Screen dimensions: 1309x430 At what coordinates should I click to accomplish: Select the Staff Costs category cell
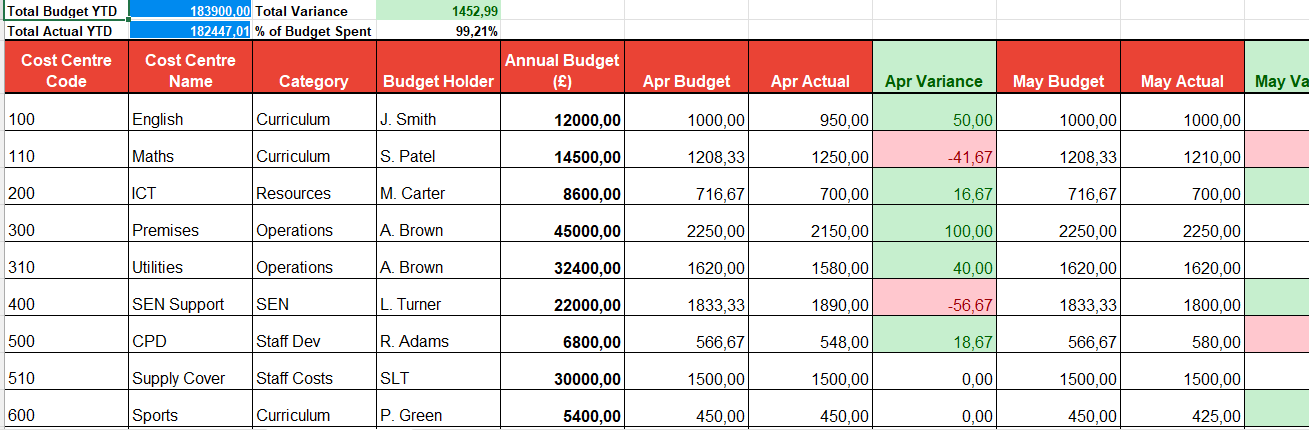point(314,378)
